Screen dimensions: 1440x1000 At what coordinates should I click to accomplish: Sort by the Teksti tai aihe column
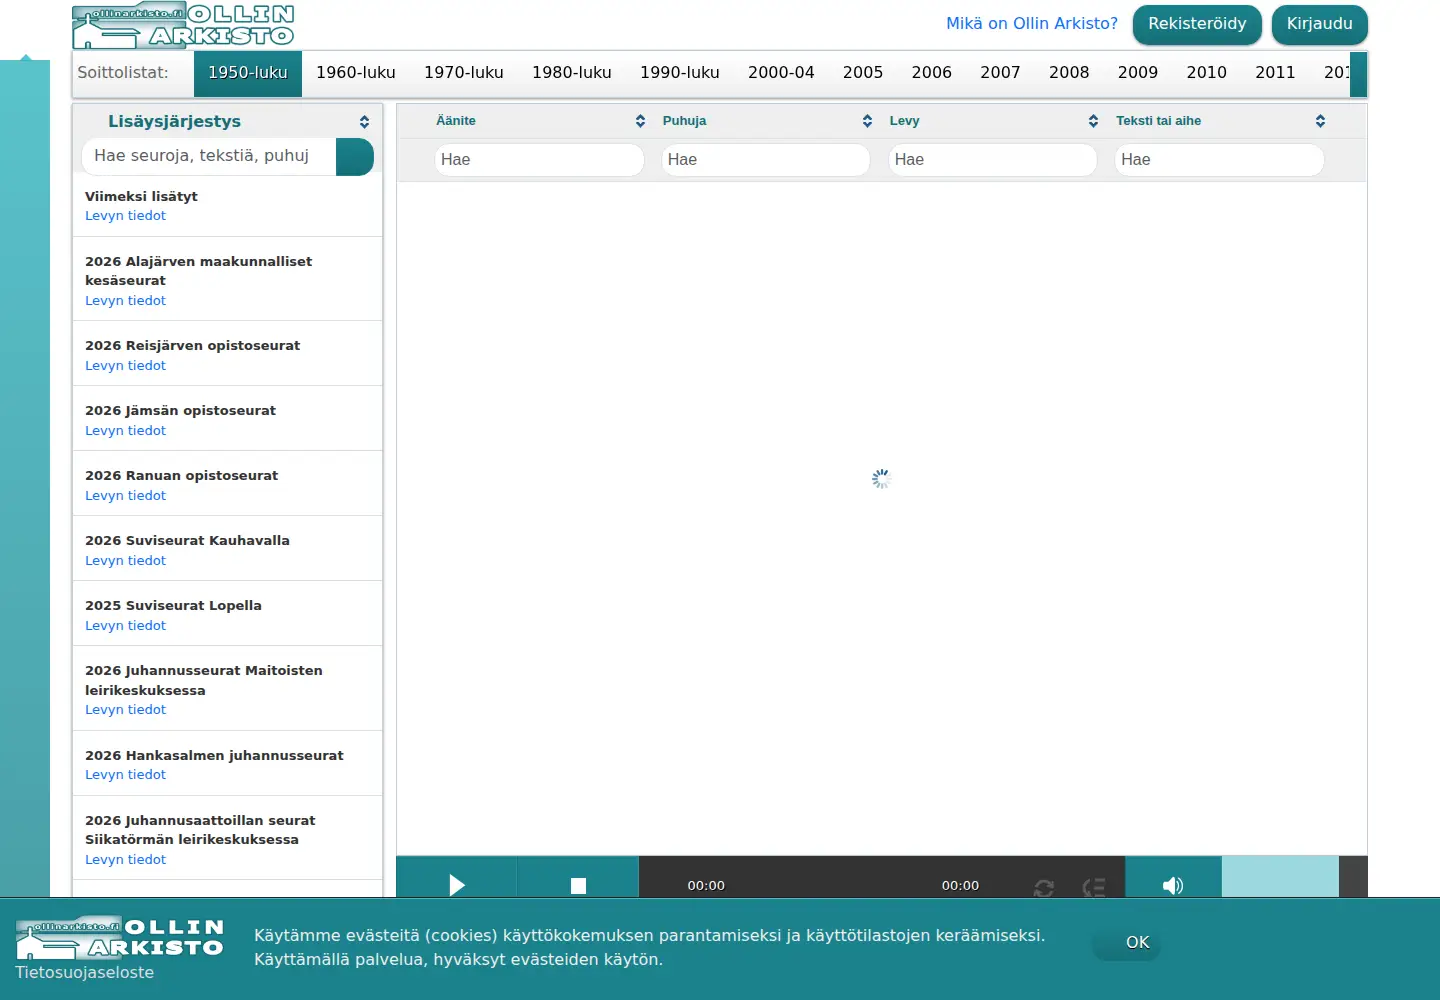[x=1220, y=121]
